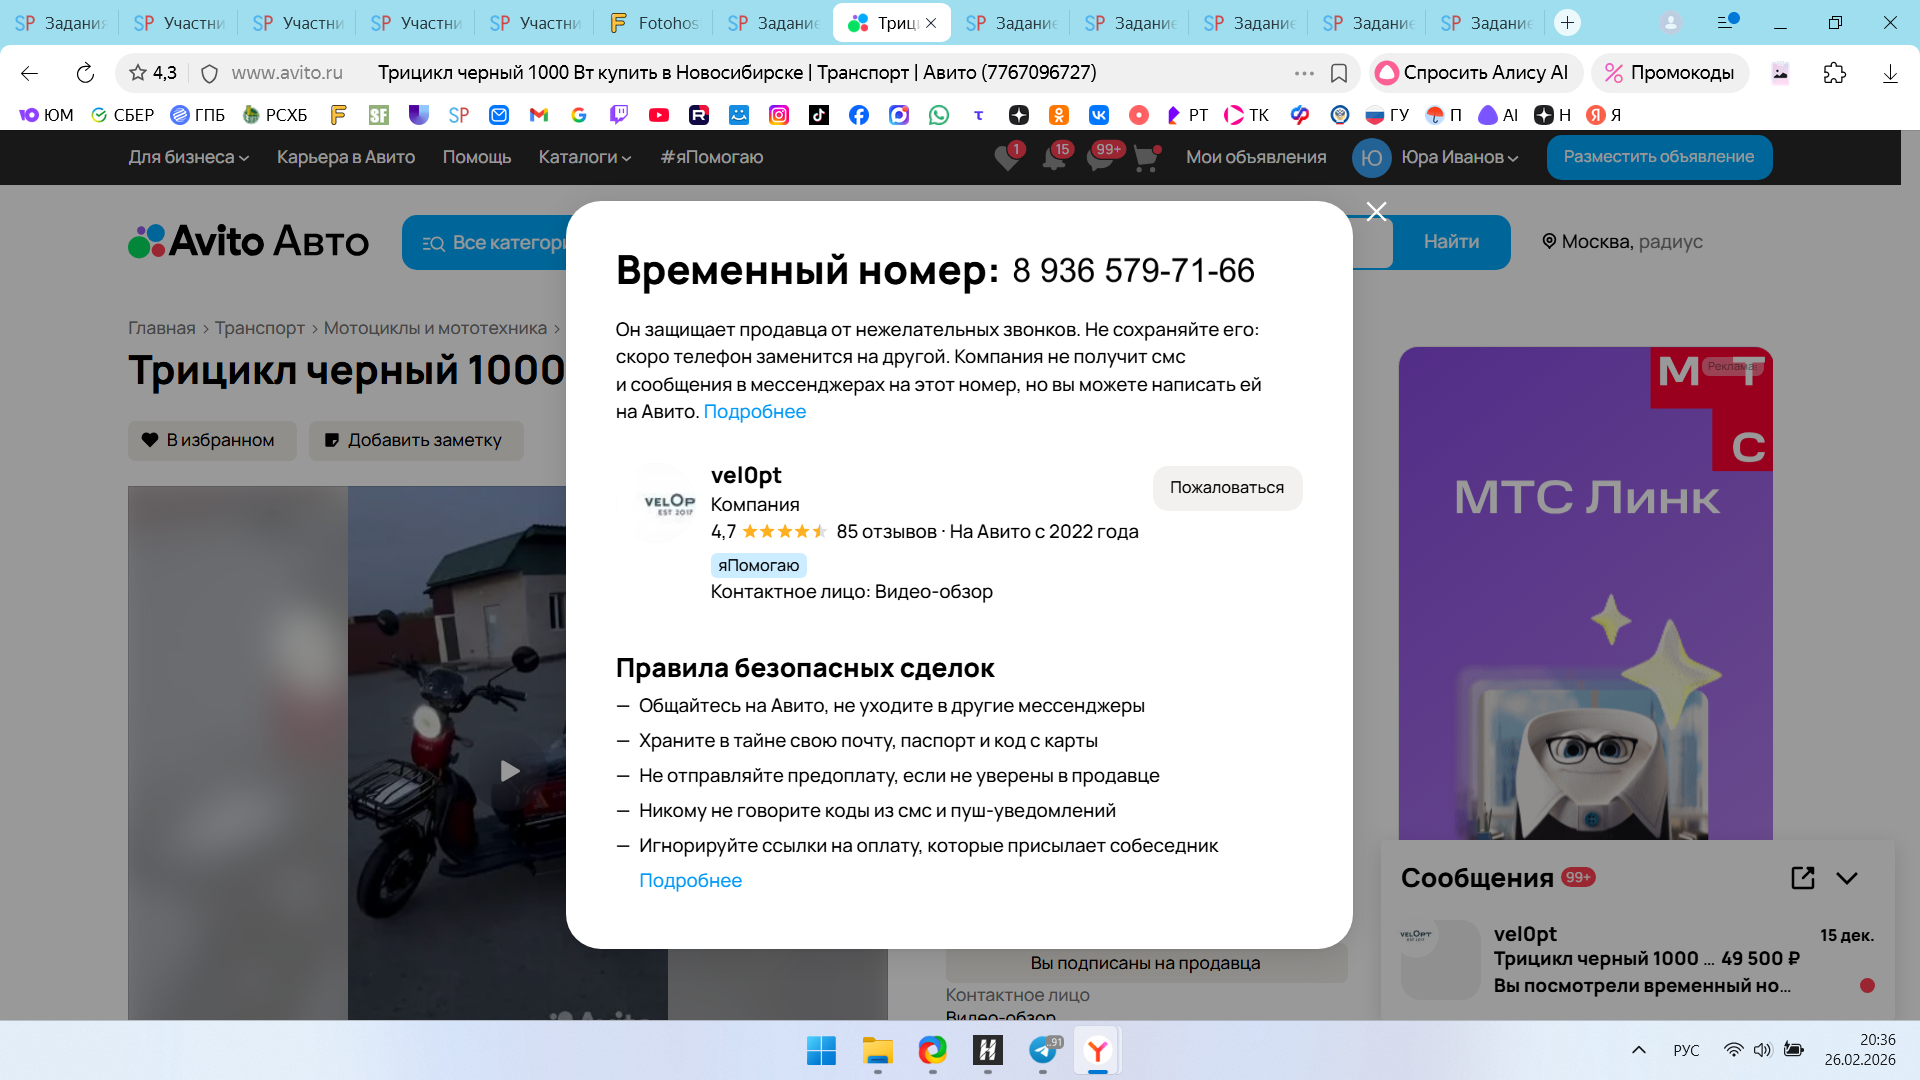Expand 'Для бизнеса' dropdown menu
Viewport: 1920px width, 1080px height.
pos(188,157)
